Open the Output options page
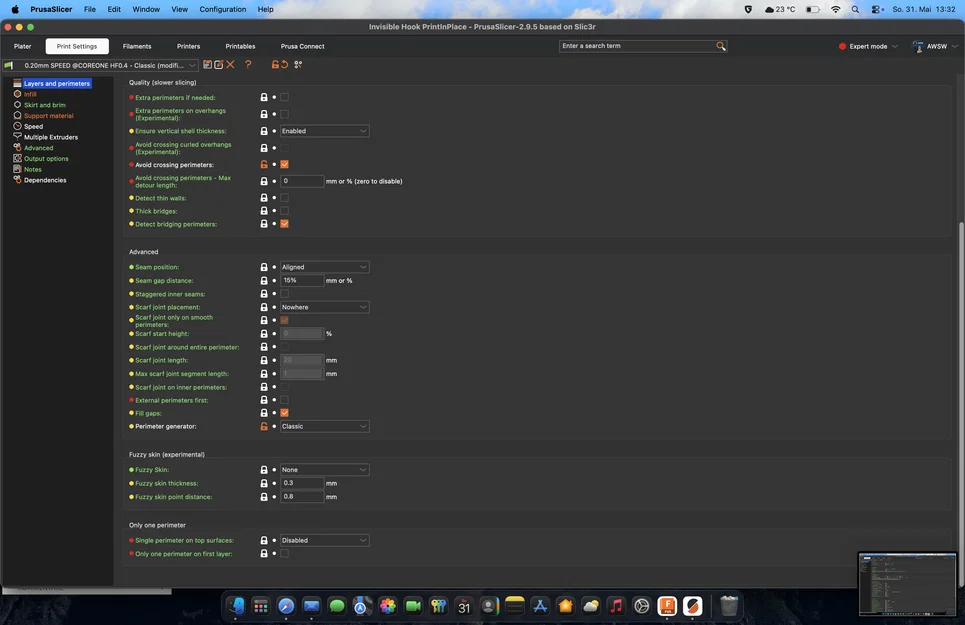This screenshot has width=965, height=625. [x=46, y=159]
